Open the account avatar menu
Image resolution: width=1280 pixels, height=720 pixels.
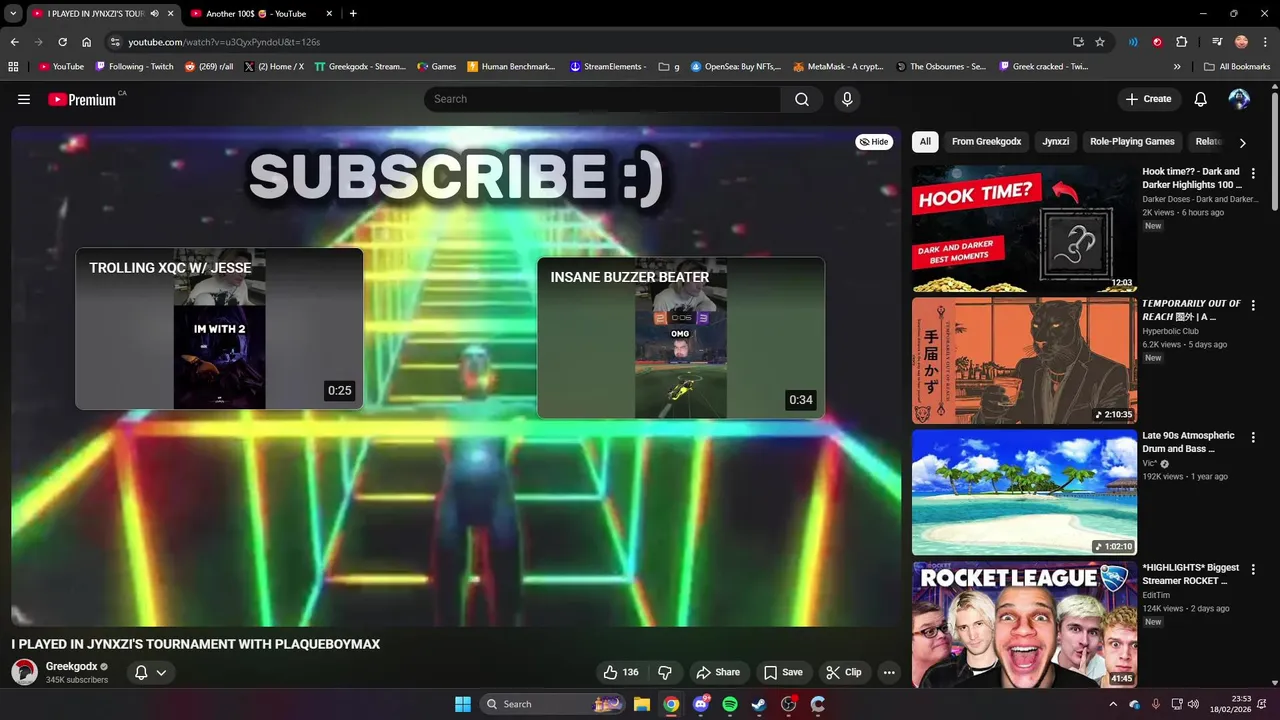(x=1239, y=99)
